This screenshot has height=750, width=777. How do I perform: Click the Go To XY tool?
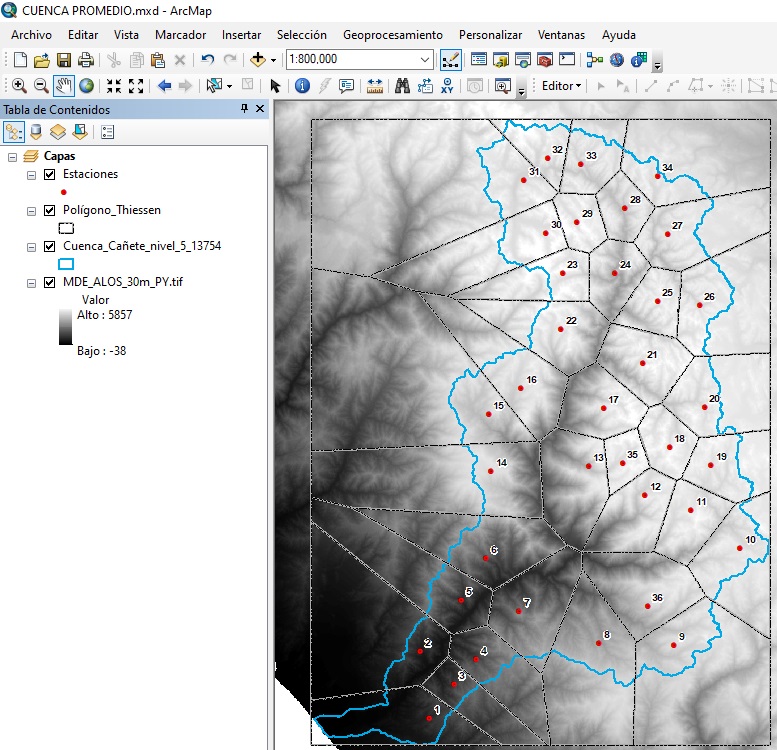point(447,86)
